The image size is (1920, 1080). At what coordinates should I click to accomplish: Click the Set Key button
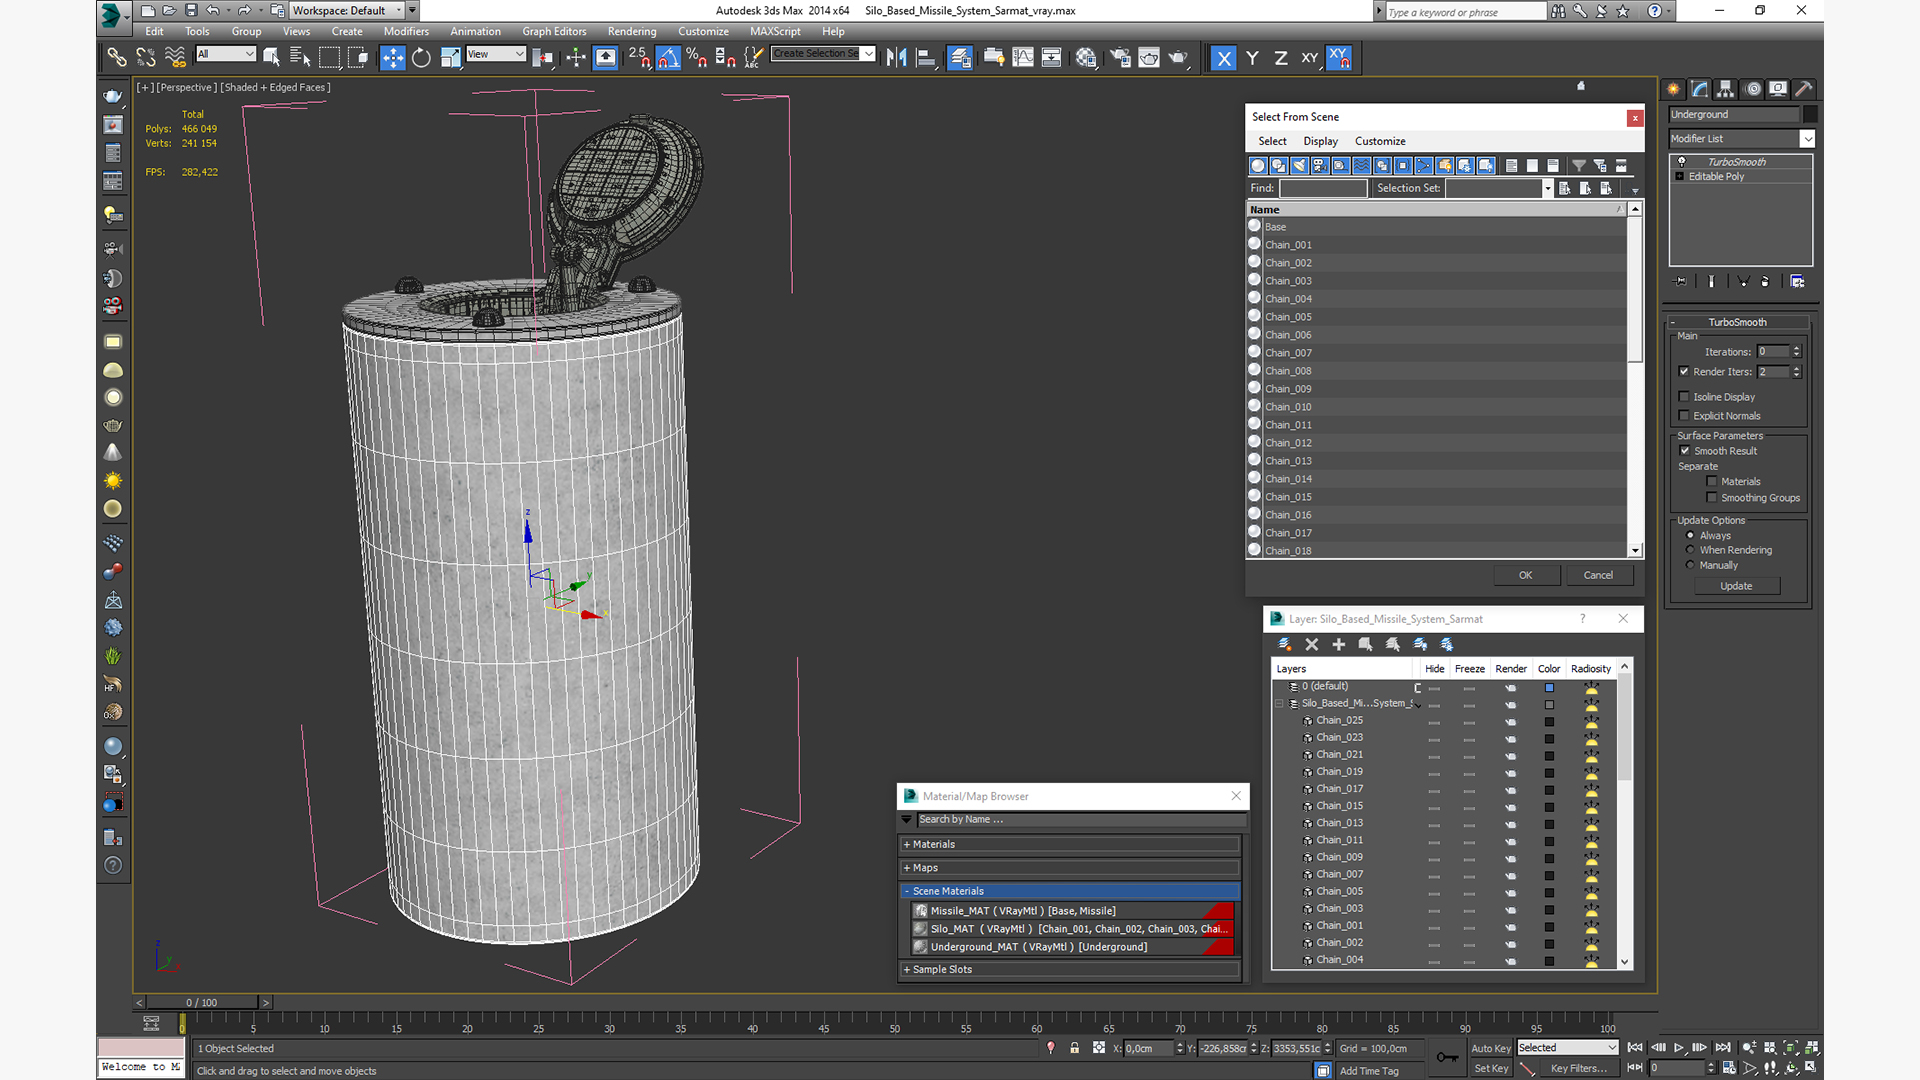(1490, 1068)
